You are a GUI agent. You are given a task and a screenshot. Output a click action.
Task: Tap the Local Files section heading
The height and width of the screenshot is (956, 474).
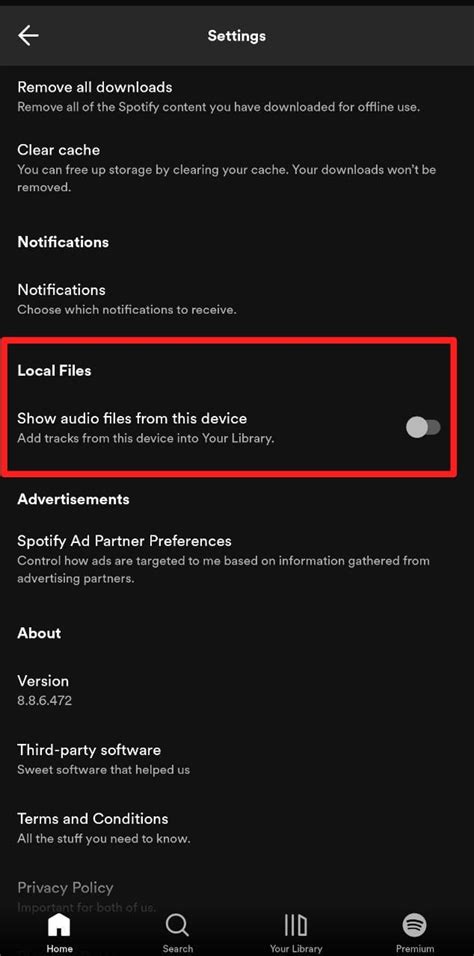(x=54, y=370)
